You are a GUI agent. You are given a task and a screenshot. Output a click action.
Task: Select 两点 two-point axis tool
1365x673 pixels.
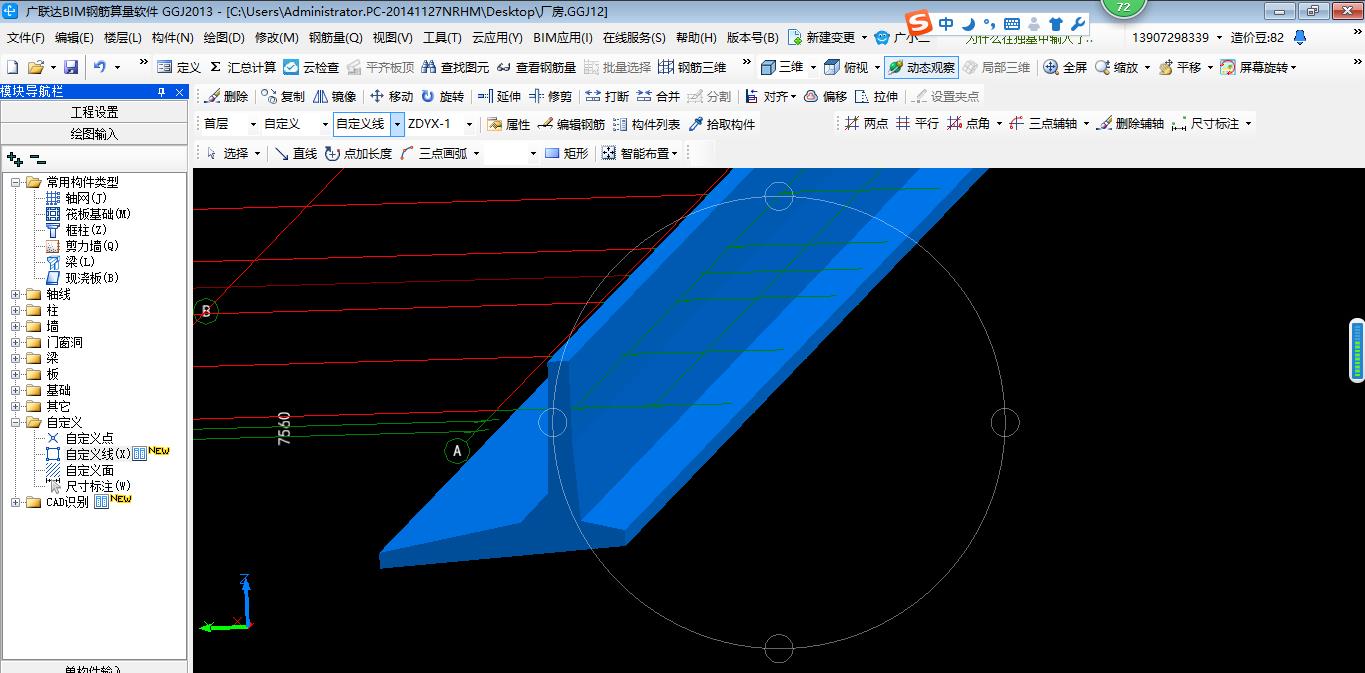tap(866, 124)
